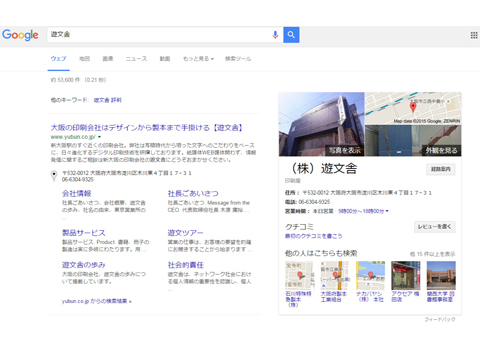Click the （株）遊文舎 panel title
Image resolution: width=480 pixels, height=360 pixels.
click(322, 169)
